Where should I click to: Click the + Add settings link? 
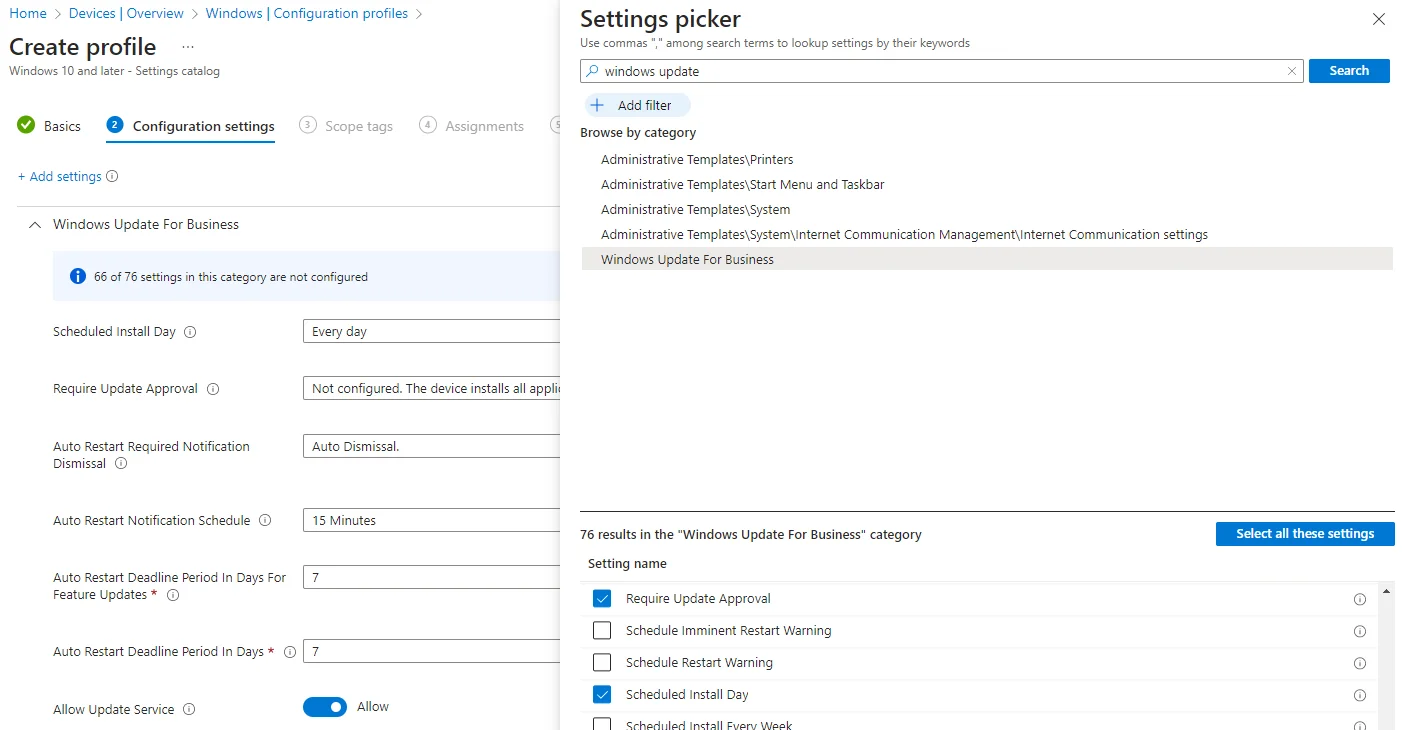[x=60, y=177]
